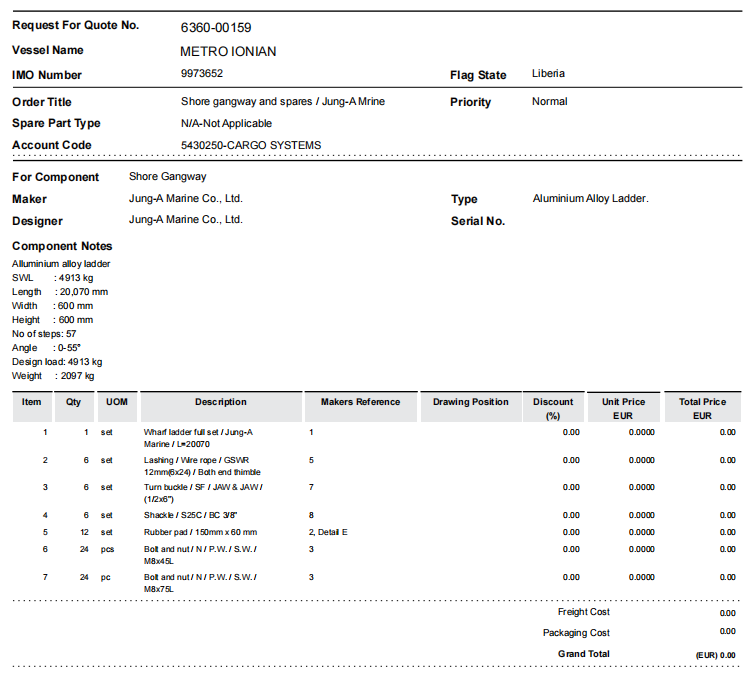Select the Order Title text
Image resolution: width=747 pixels, height=676 pixels.
pyautogui.click(x=282, y=102)
